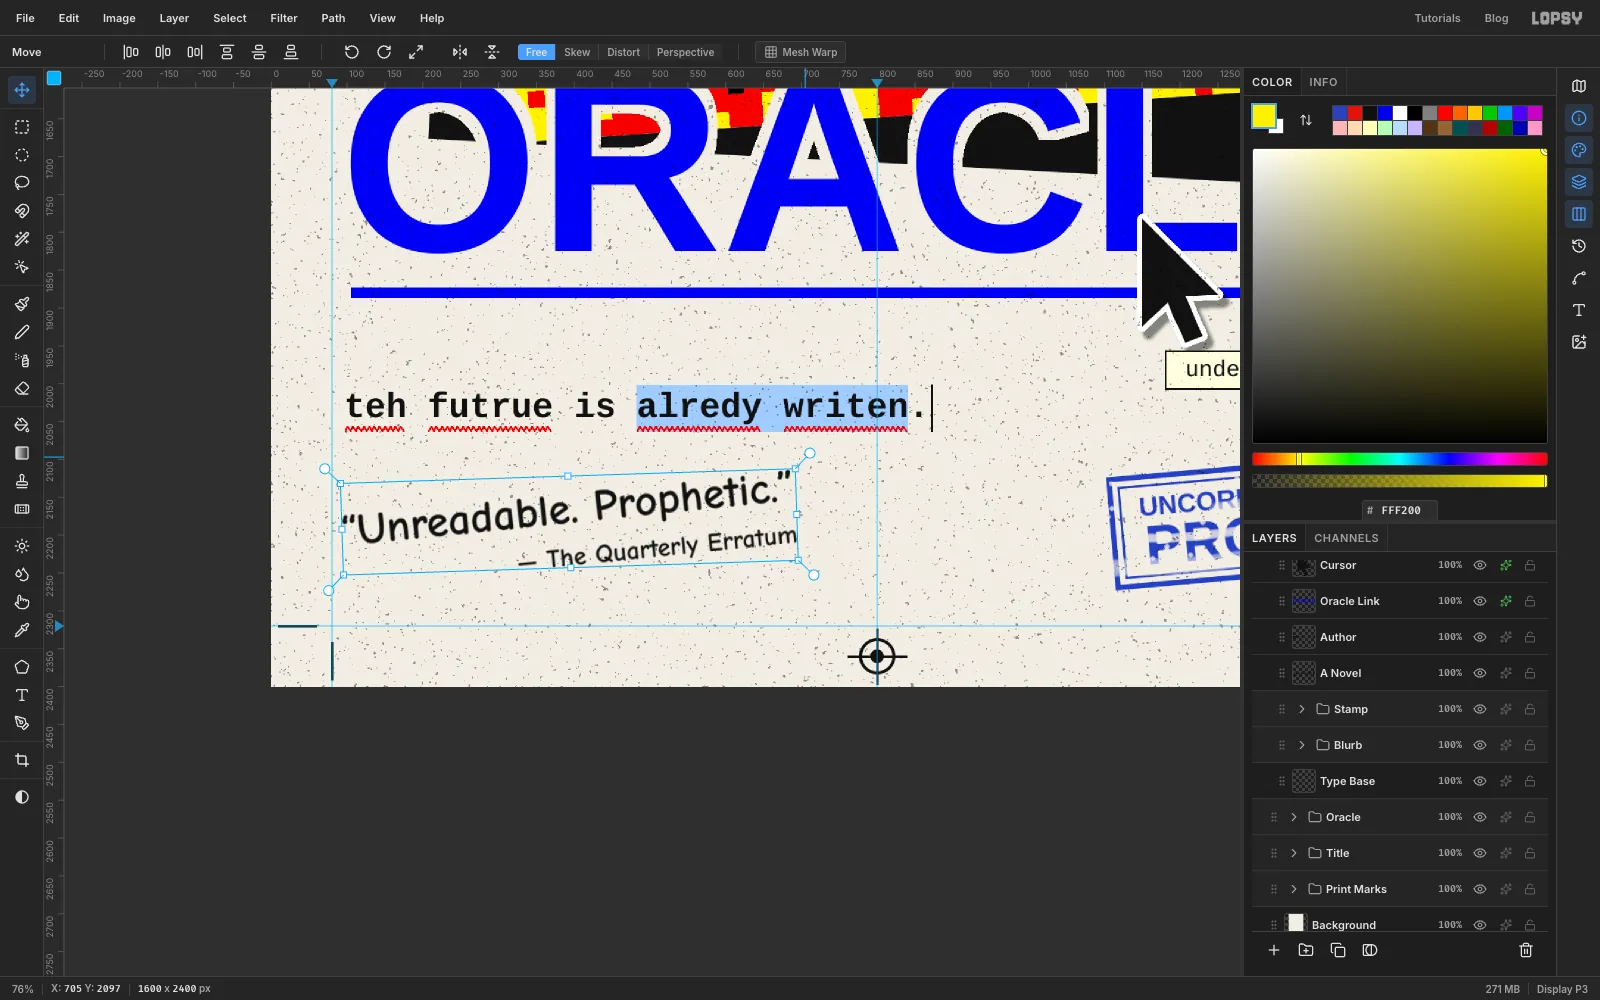The width and height of the screenshot is (1600, 1000).
Task: Lock the Type Base layer
Action: click(x=1530, y=781)
